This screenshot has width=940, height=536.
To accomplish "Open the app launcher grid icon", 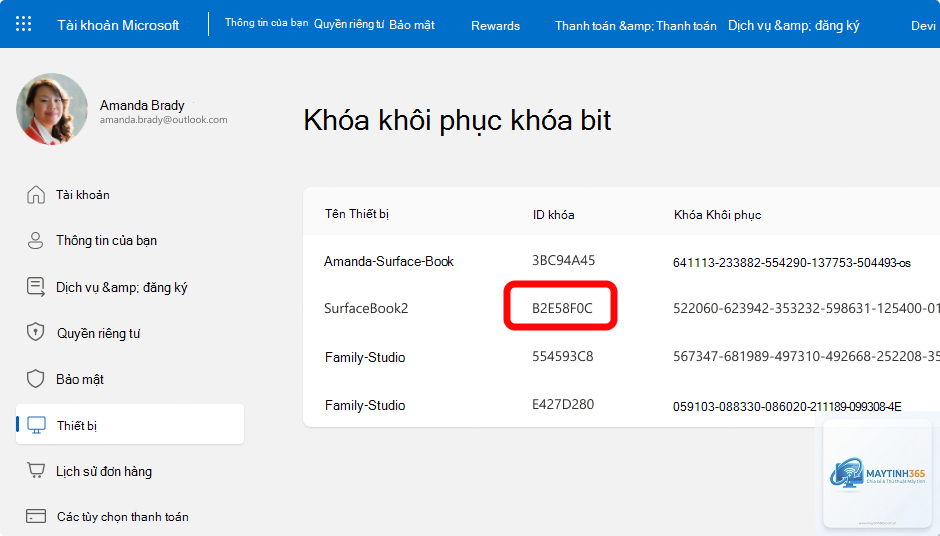I will (x=23, y=24).
